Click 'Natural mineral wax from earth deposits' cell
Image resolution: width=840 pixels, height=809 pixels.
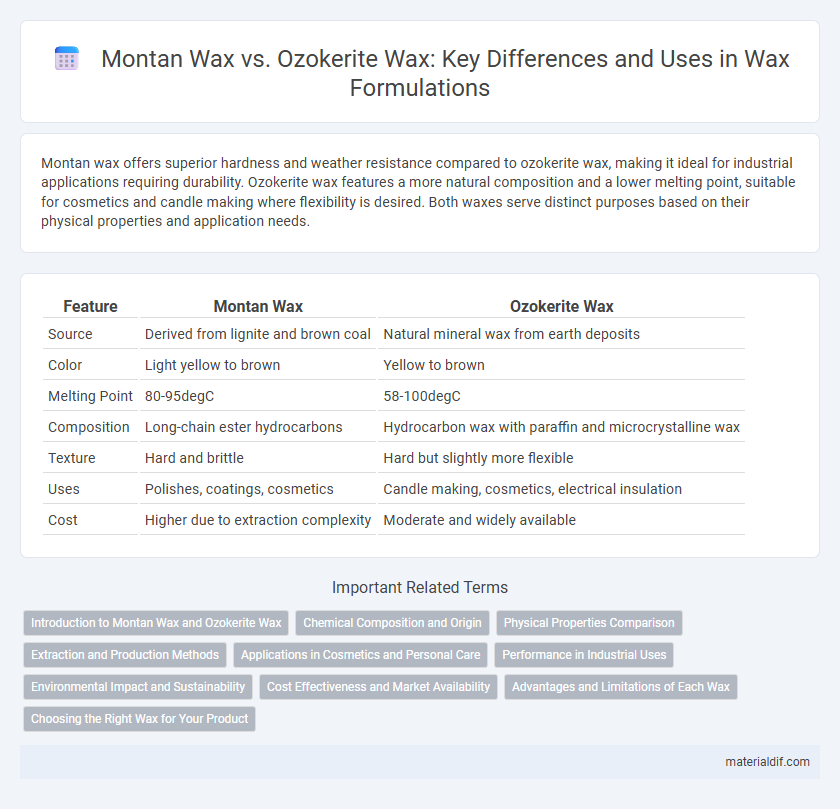tap(561, 334)
